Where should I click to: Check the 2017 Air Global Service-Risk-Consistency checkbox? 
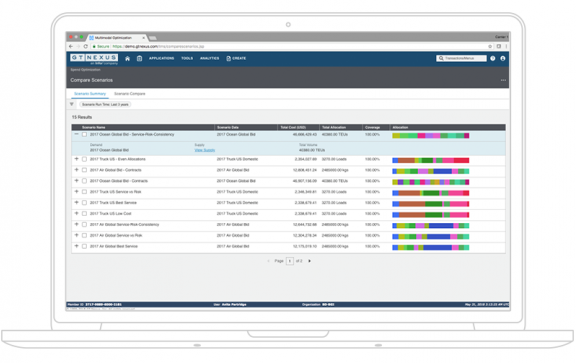click(84, 224)
